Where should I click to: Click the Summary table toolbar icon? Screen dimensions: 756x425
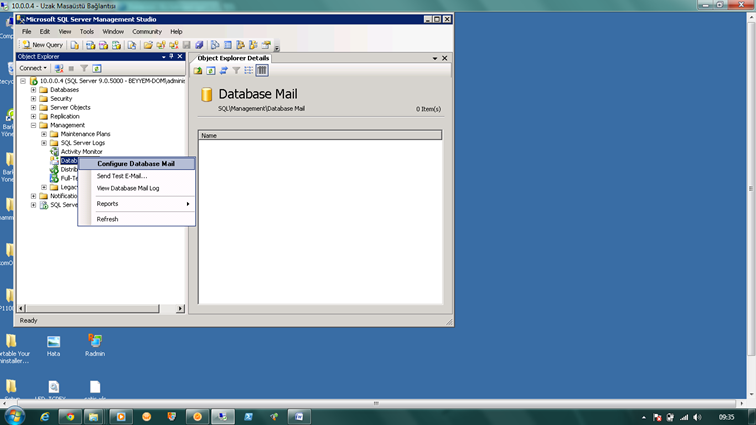click(228, 45)
